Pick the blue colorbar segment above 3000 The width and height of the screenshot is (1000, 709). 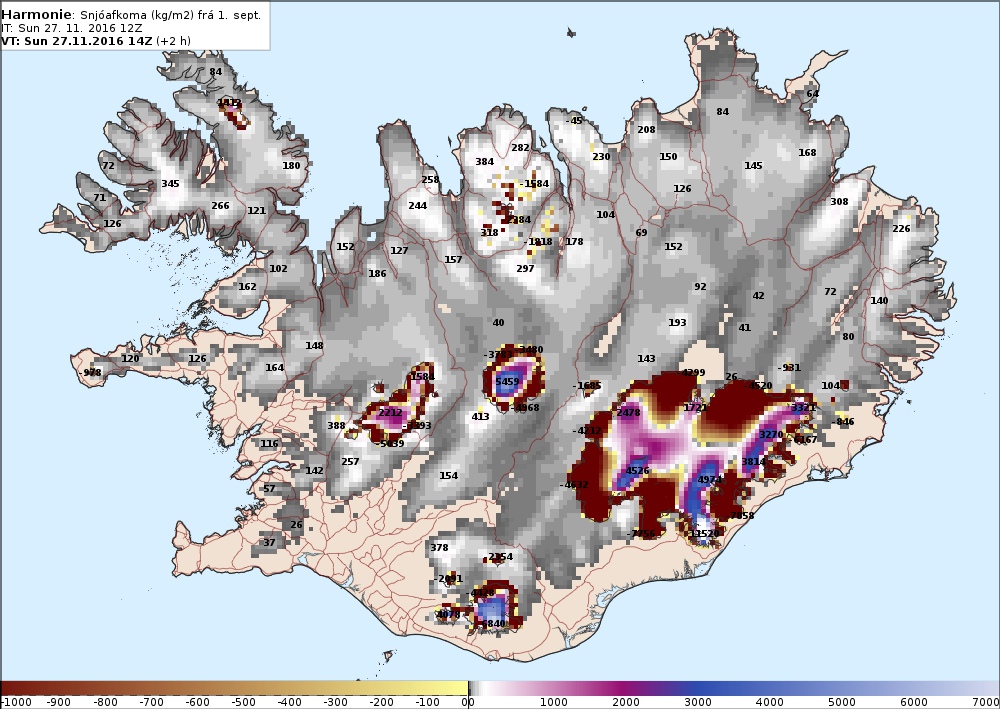698,688
